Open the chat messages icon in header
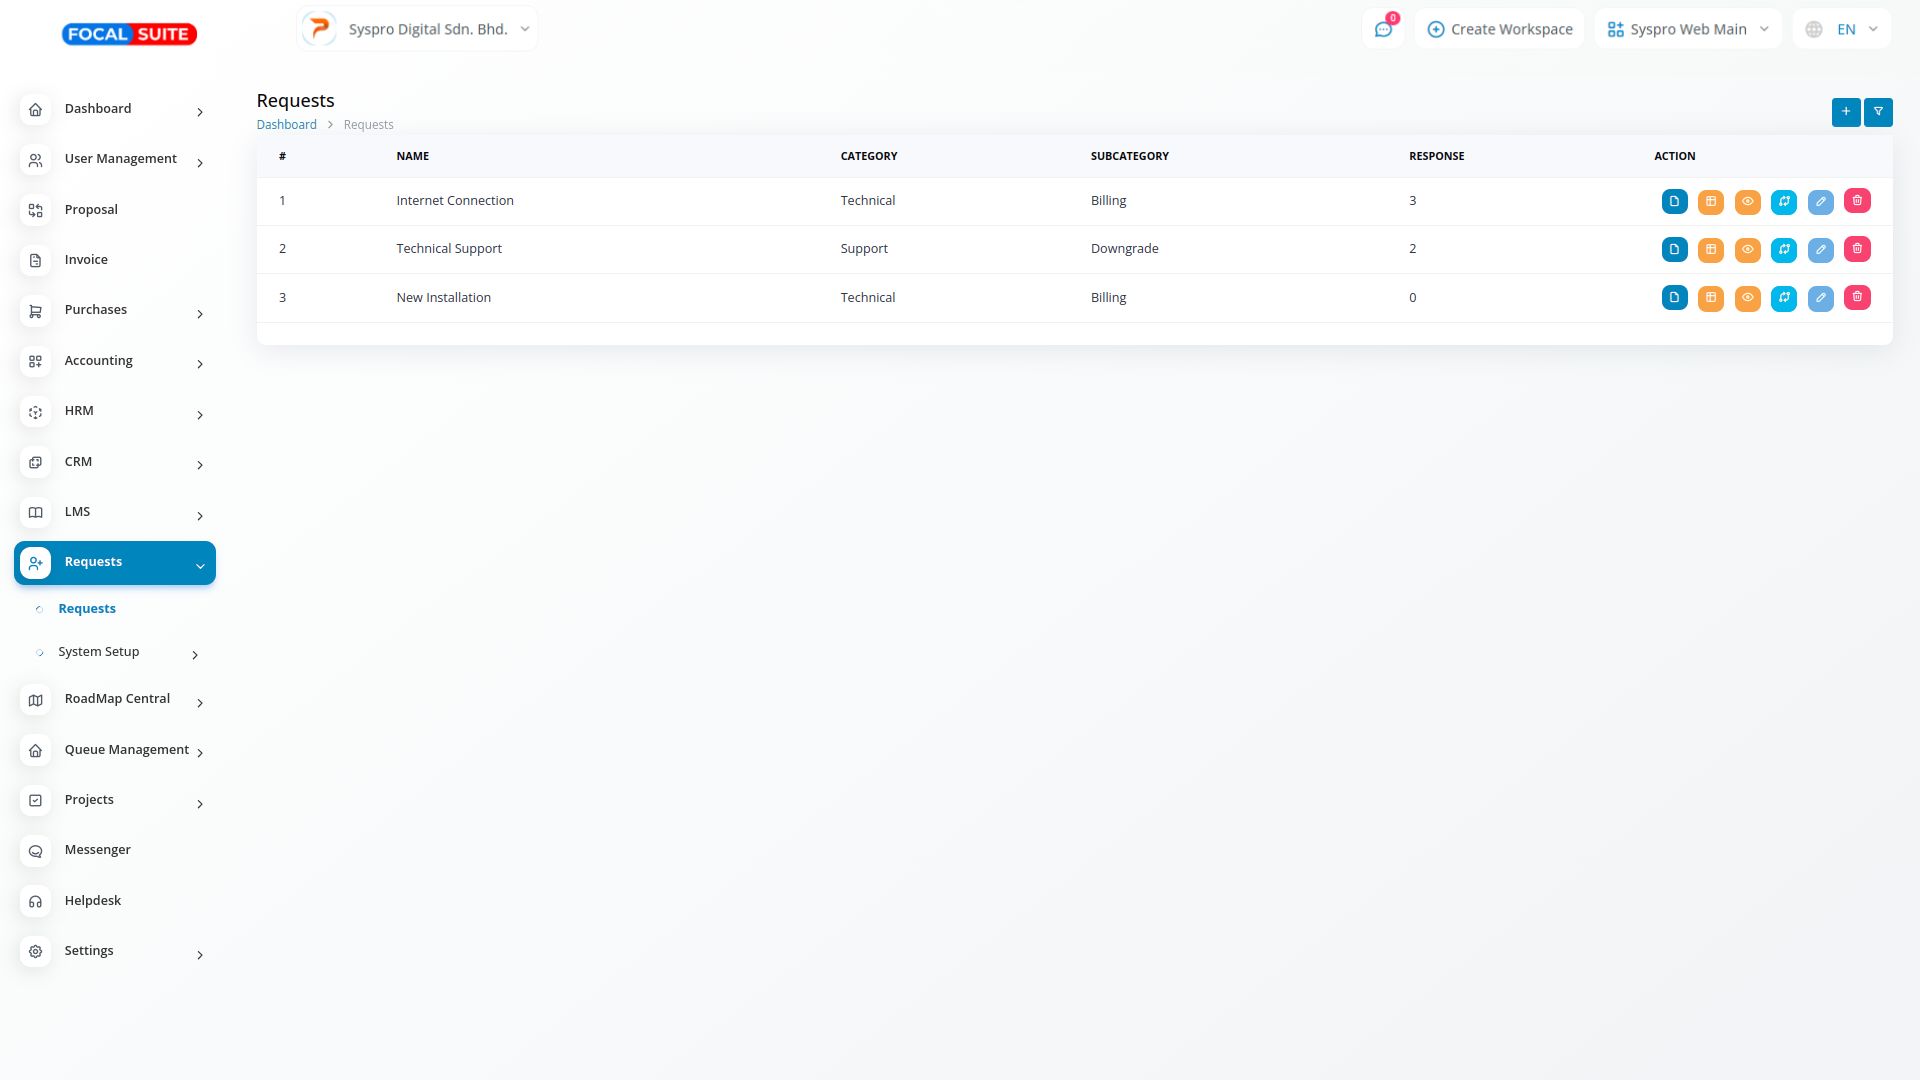This screenshot has width=1920, height=1080. click(1383, 30)
